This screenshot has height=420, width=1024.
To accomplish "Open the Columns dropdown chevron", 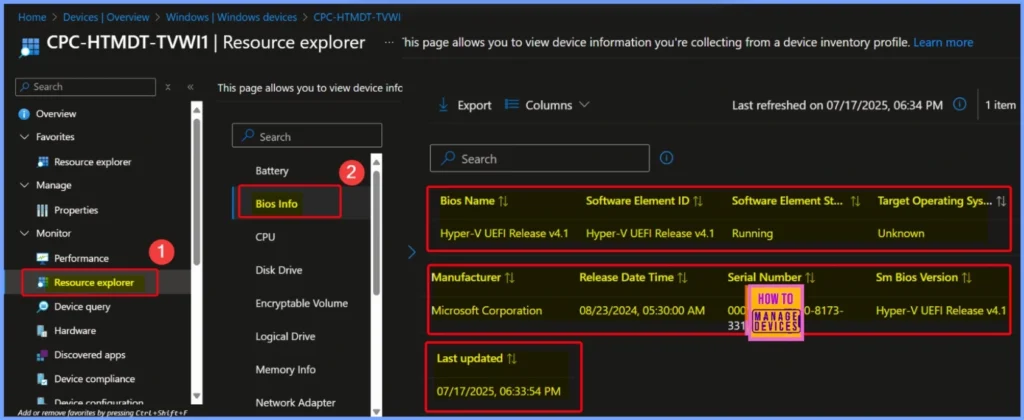I will click(584, 105).
